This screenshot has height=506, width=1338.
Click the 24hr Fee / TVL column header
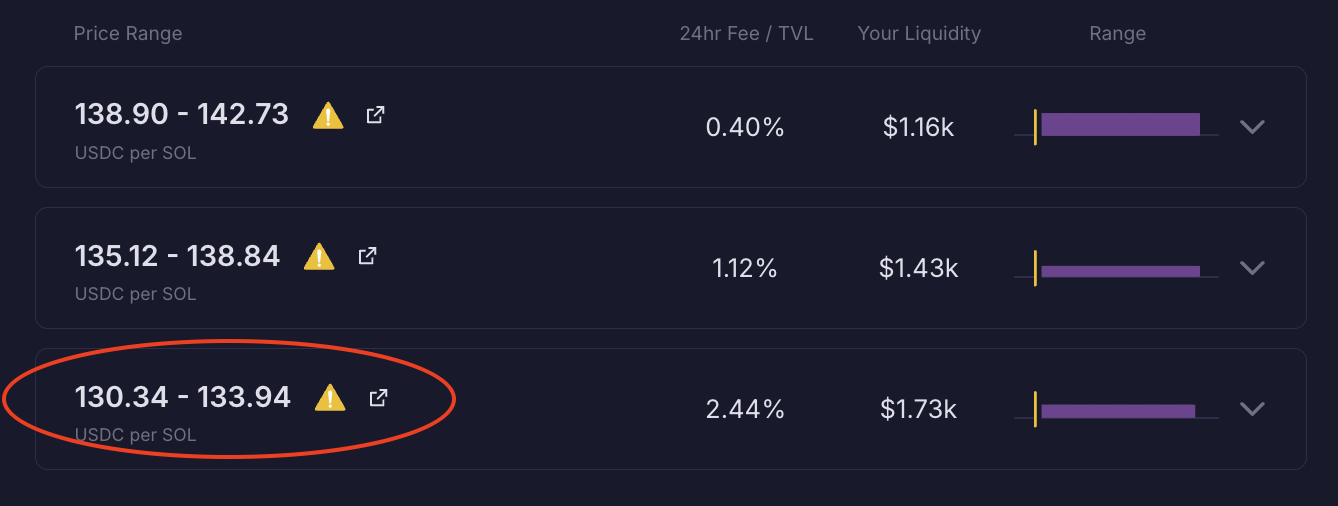746,34
